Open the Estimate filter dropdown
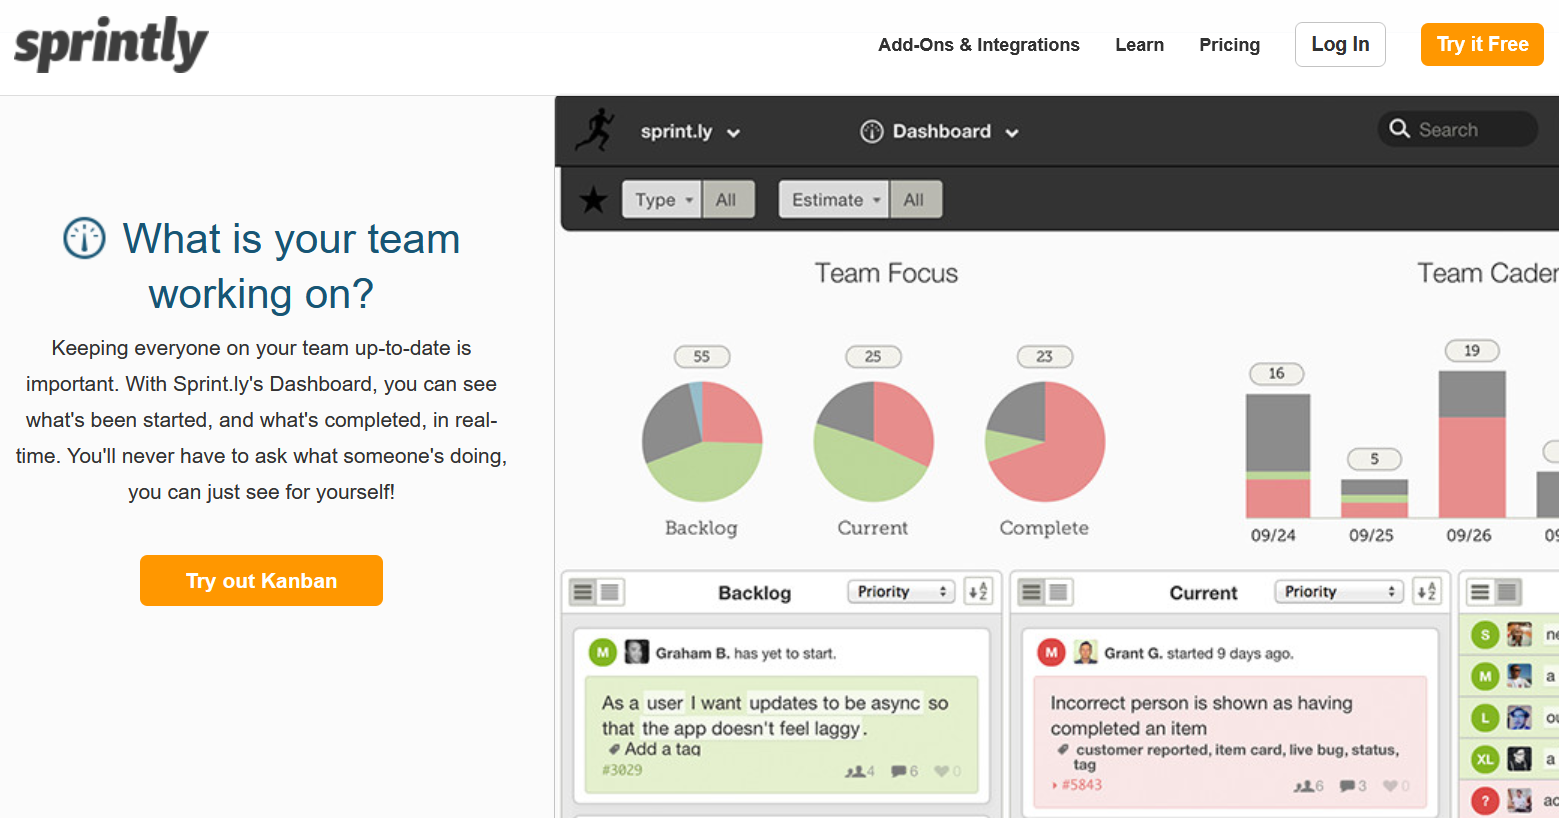 pos(834,200)
